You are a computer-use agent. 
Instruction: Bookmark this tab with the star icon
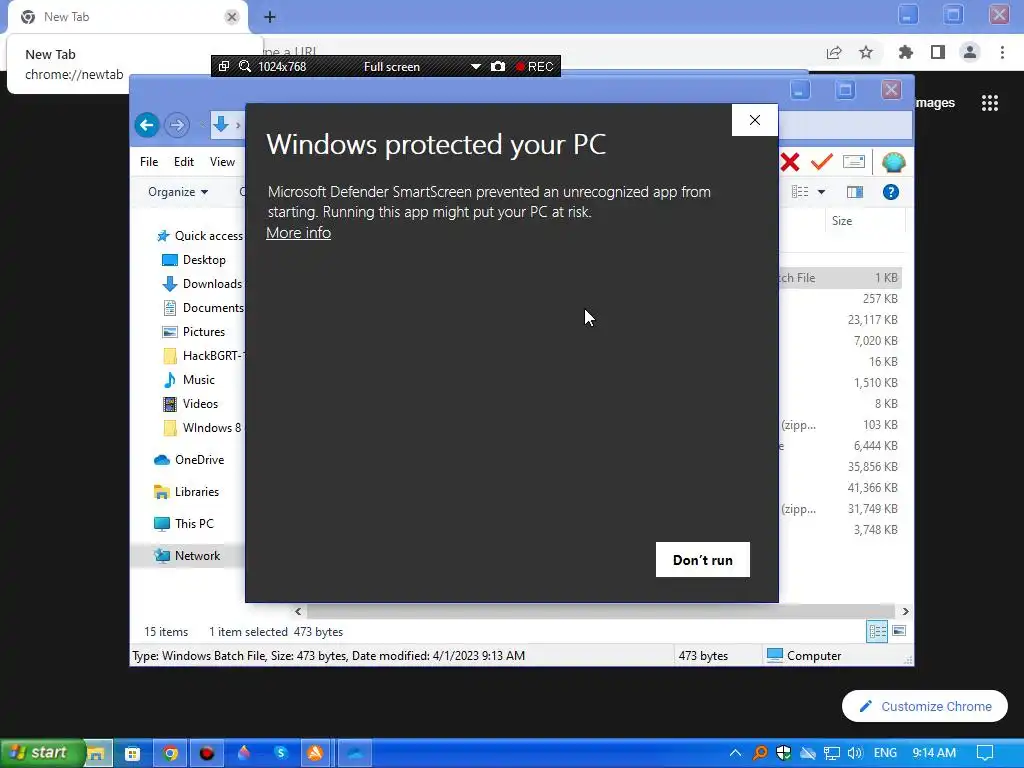(x=866, y=52)
